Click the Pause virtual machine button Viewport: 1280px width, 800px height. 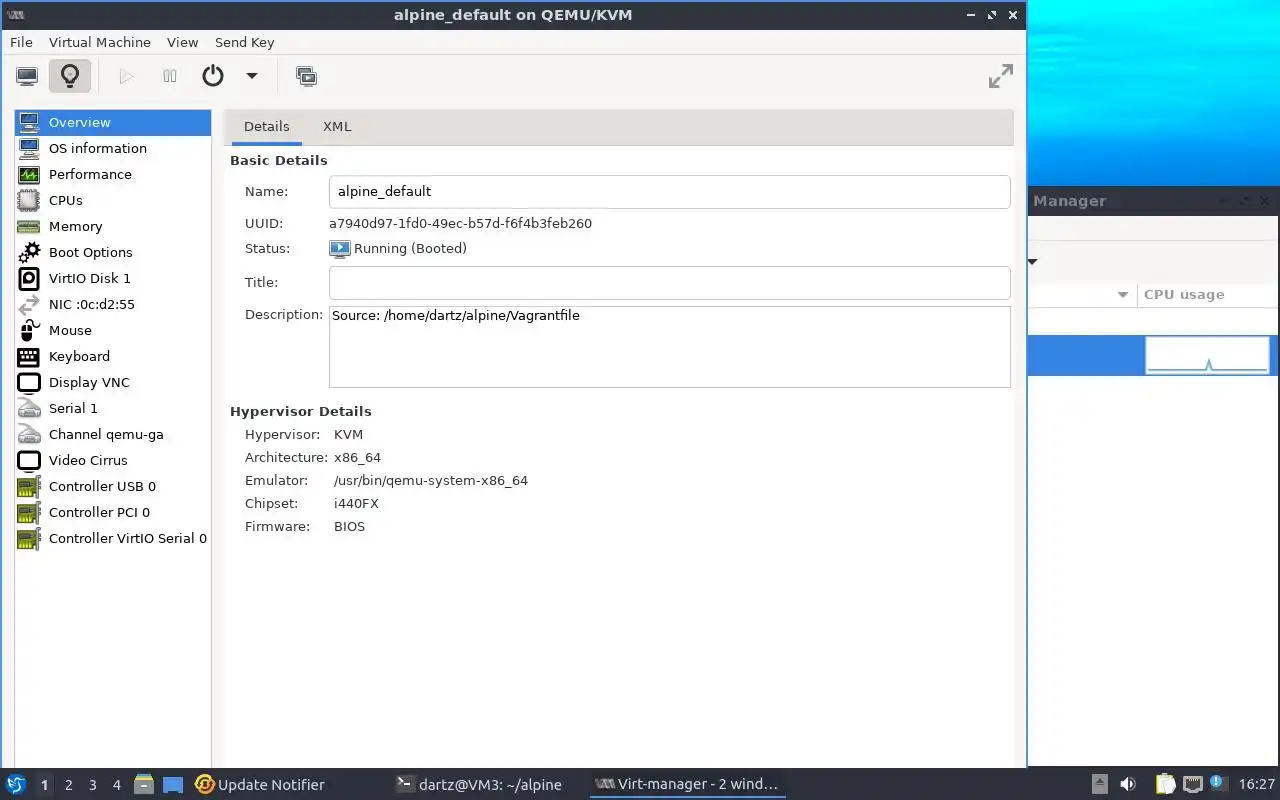[x=170, y=76]
